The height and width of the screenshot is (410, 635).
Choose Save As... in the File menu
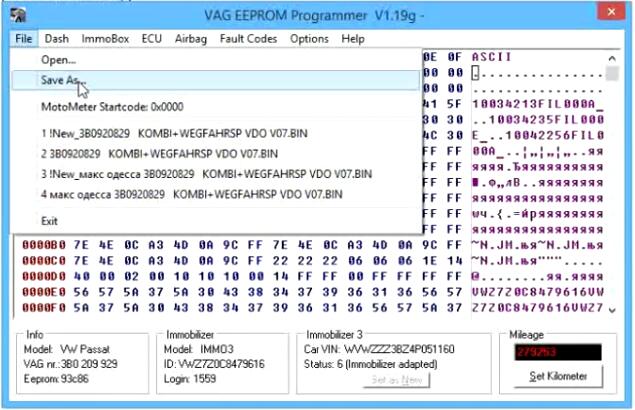[x=215, y=80]
